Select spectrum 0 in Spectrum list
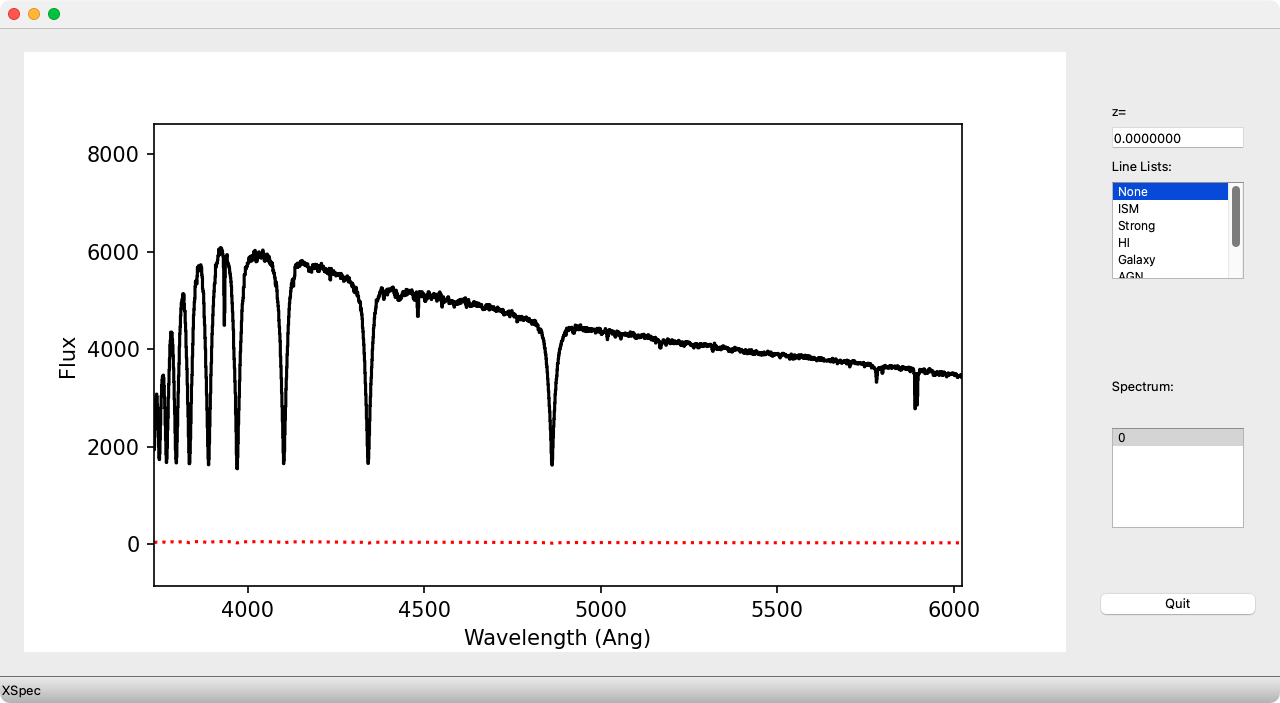 tap(1177, 438)
